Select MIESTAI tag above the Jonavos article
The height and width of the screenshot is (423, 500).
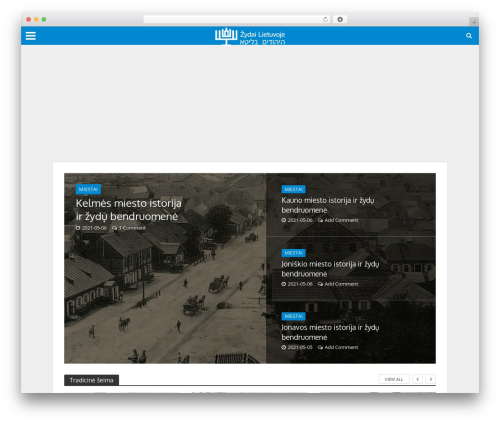coord(293,316)
